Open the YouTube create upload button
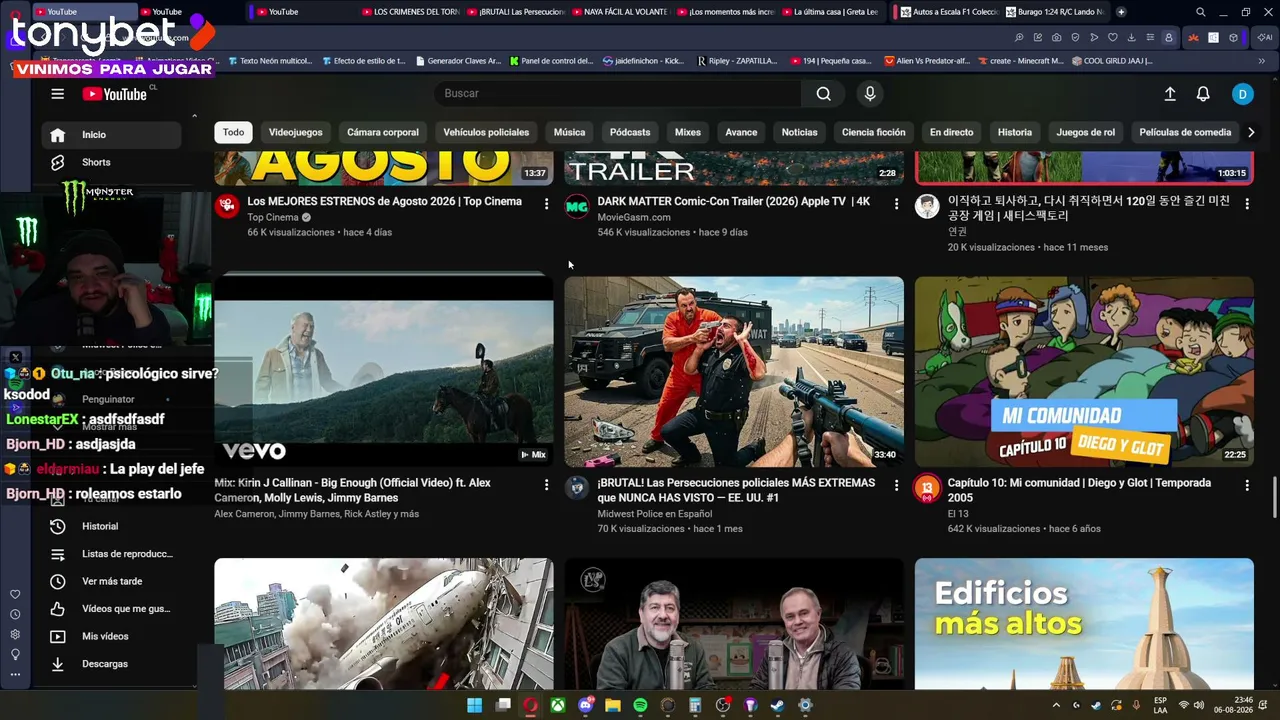This screenshot has height=720, width=1280. (x=1170, y=94)
